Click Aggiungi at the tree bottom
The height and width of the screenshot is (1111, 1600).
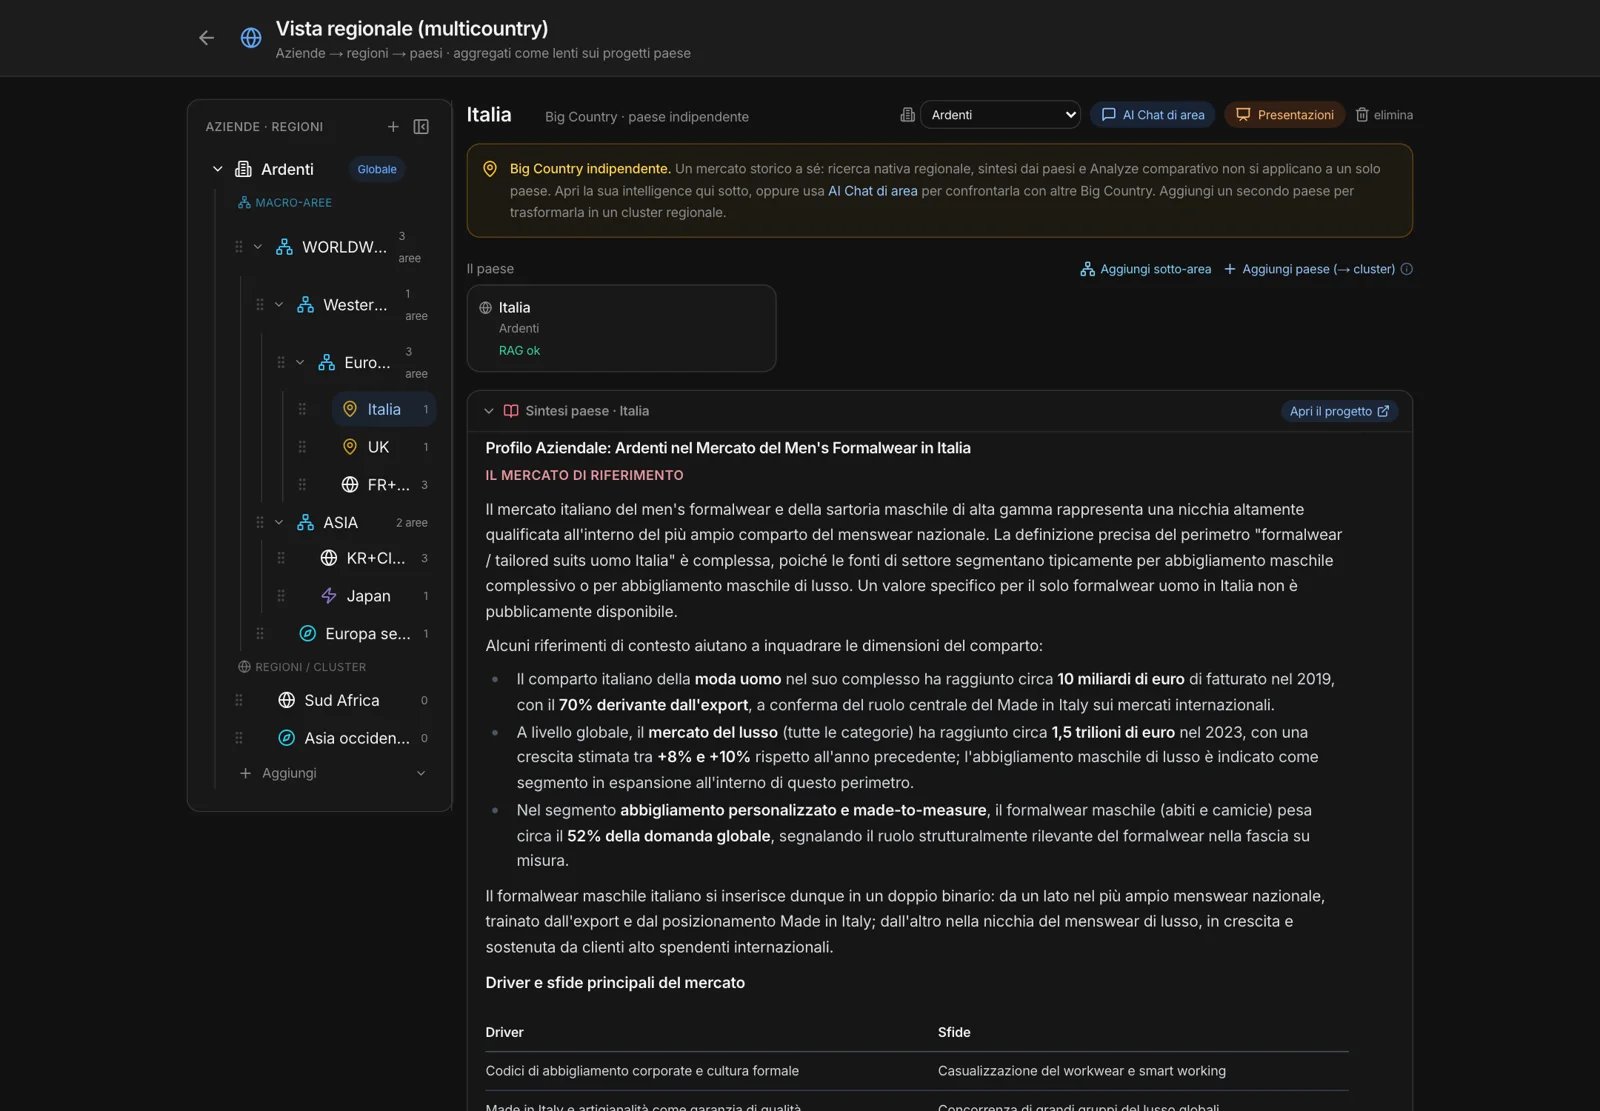(x=289, y=773)
